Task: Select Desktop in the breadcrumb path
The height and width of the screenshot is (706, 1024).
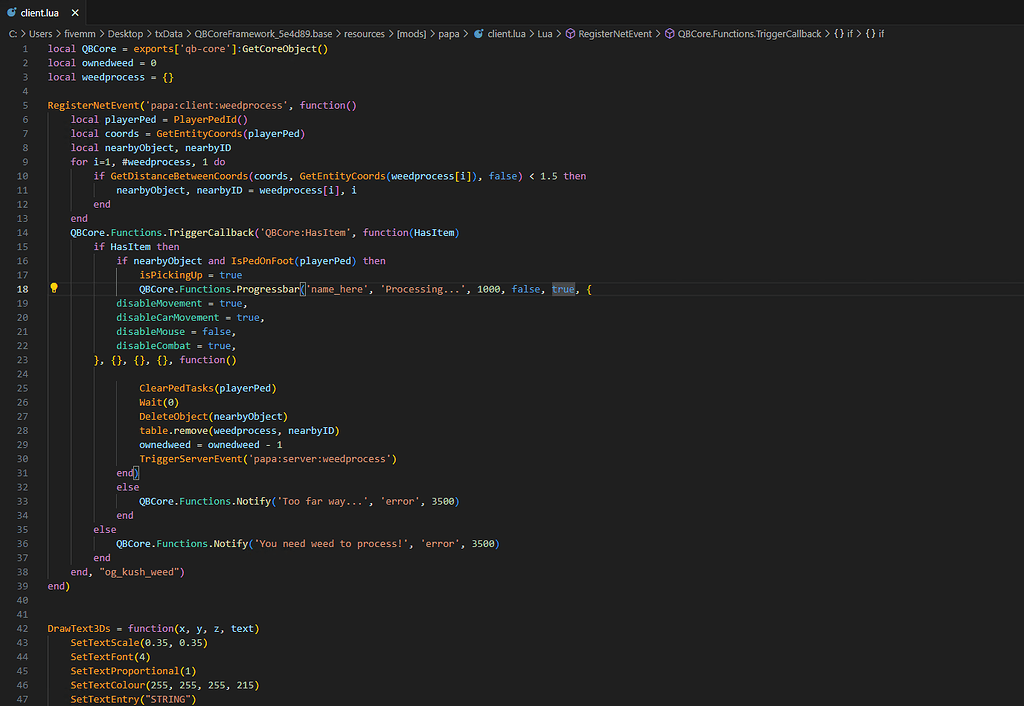Action: click(125, 33)
